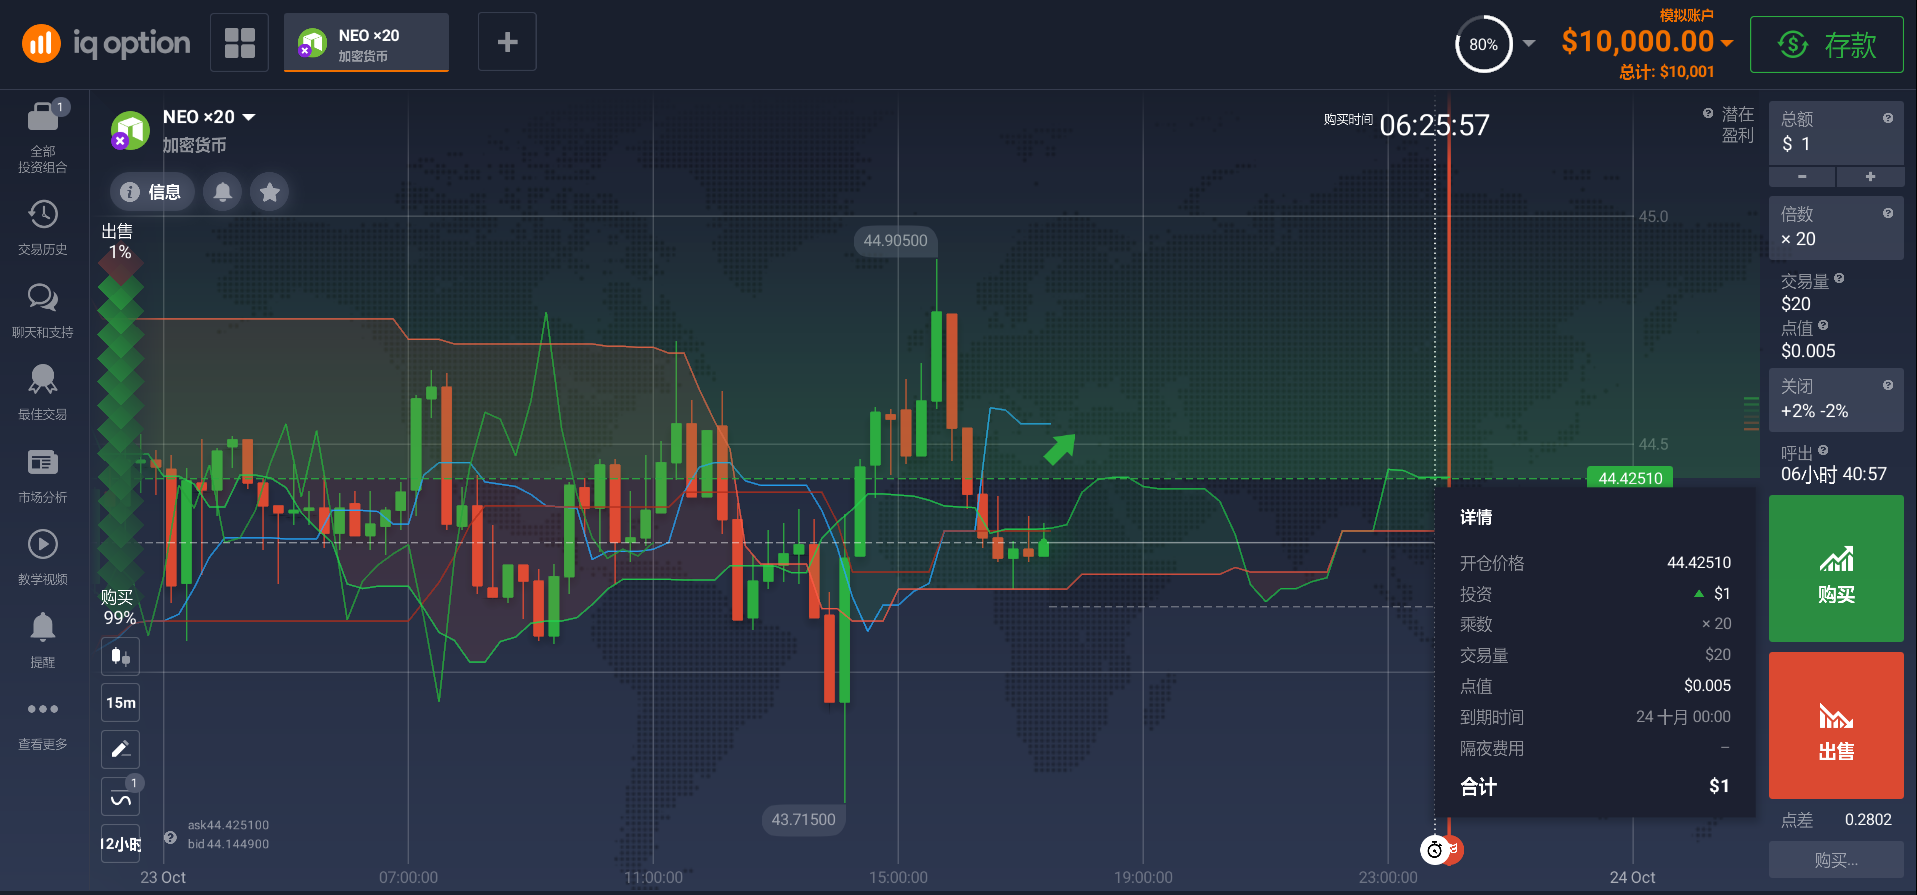
Task: Open the chart grid layout selector
Action: click(239, 42)
